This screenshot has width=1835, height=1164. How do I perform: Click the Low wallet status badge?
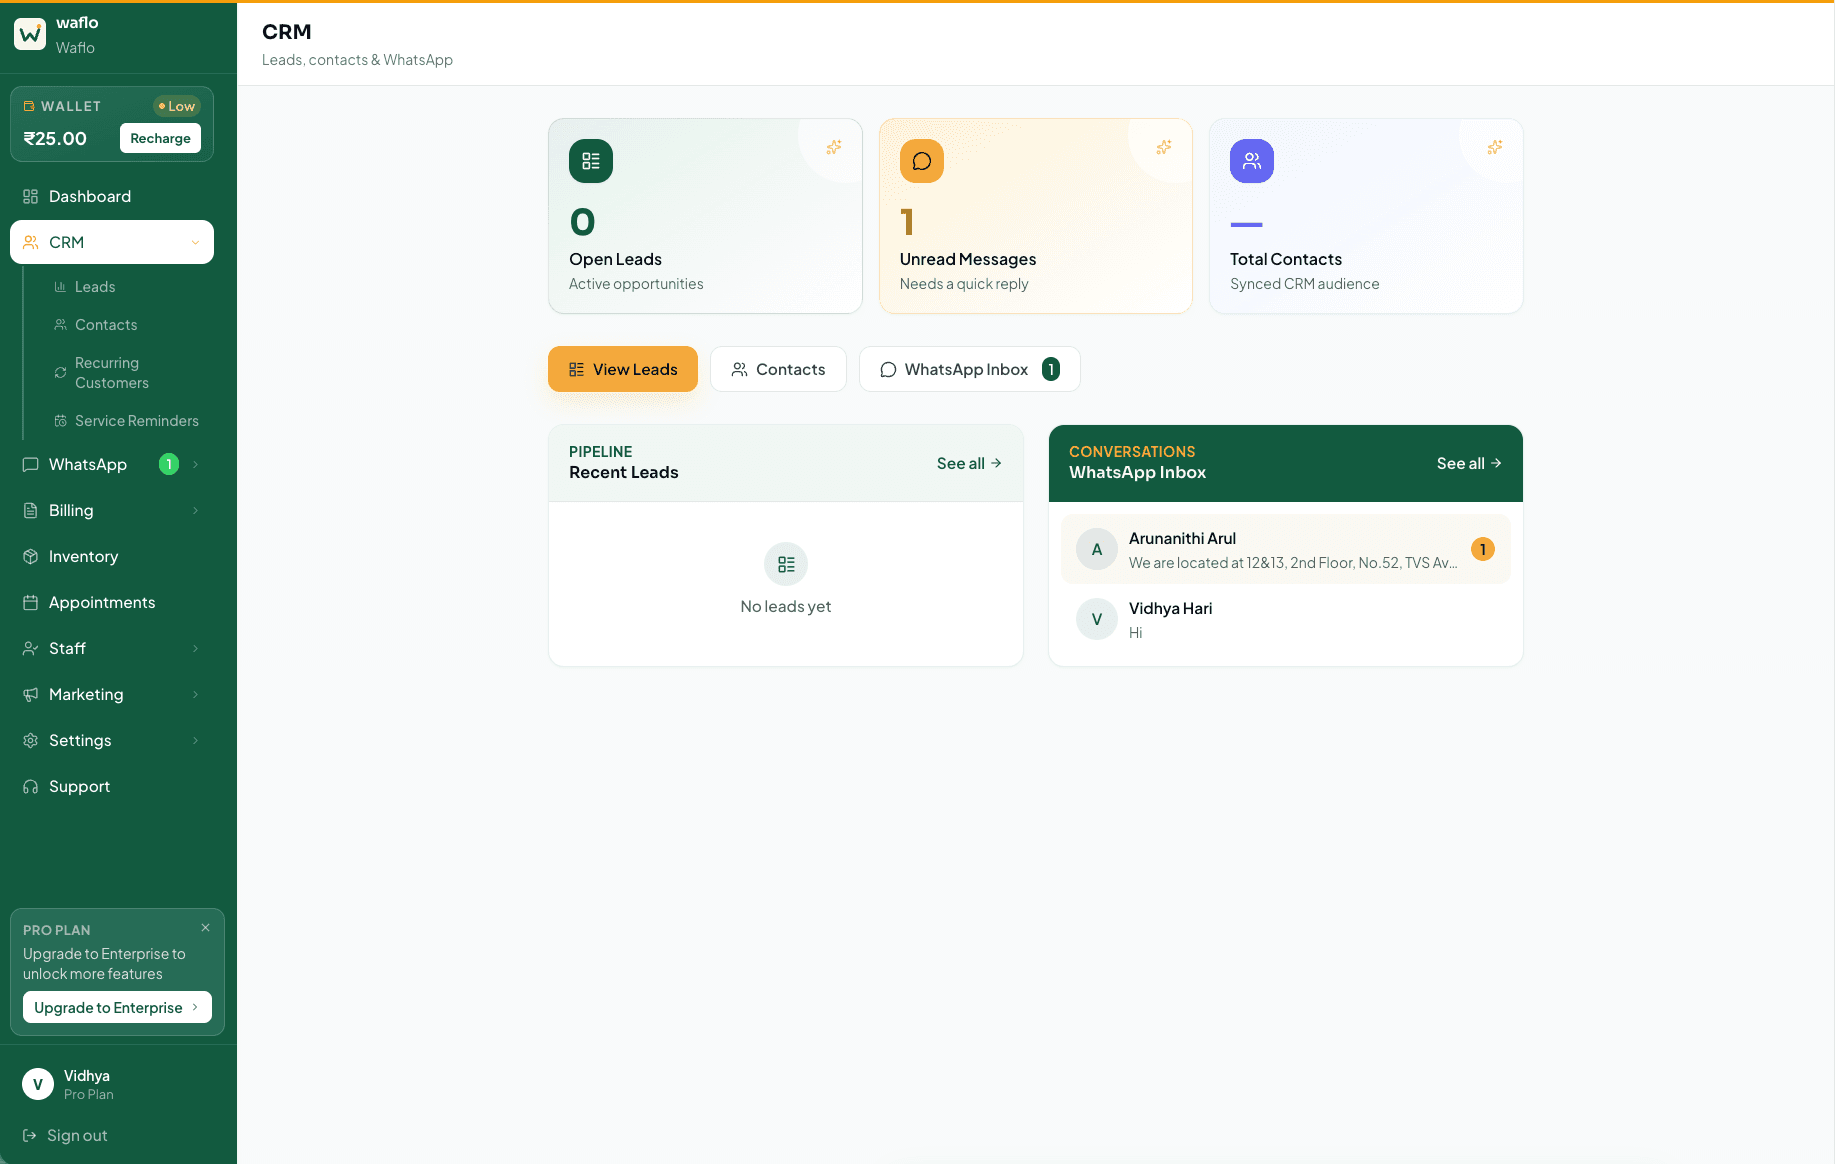[177, 106]
